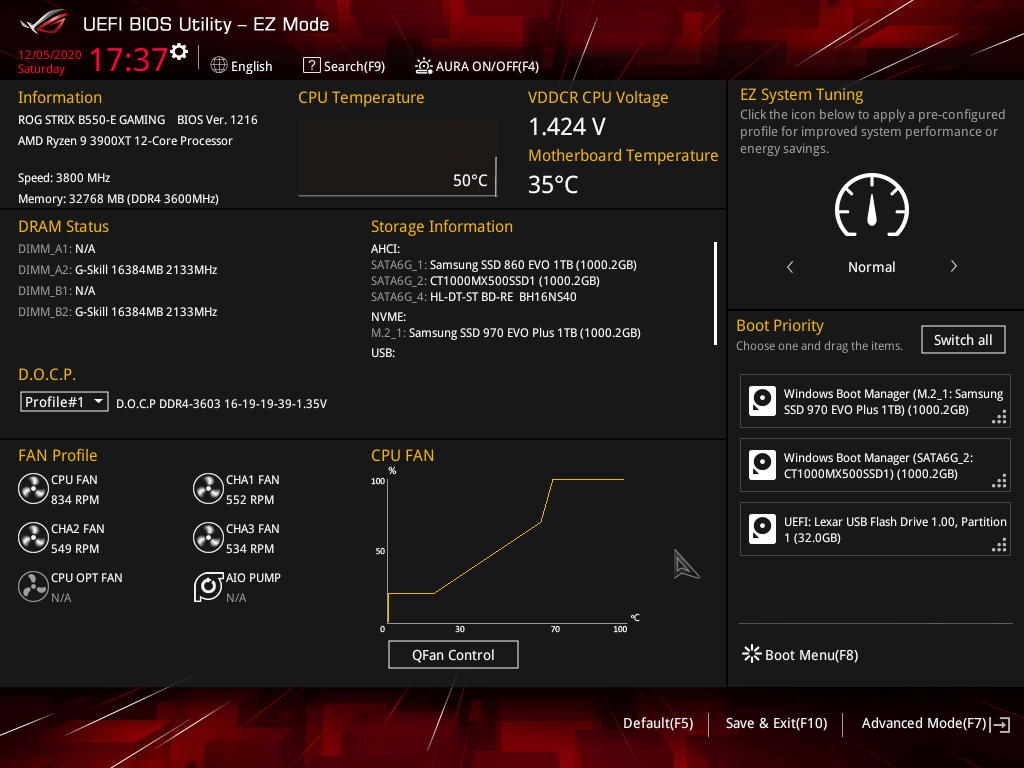The height and width of the screenshot is (768, 1024).
Task: Click the Normal tuning profile label
Action: click(872, 266)
